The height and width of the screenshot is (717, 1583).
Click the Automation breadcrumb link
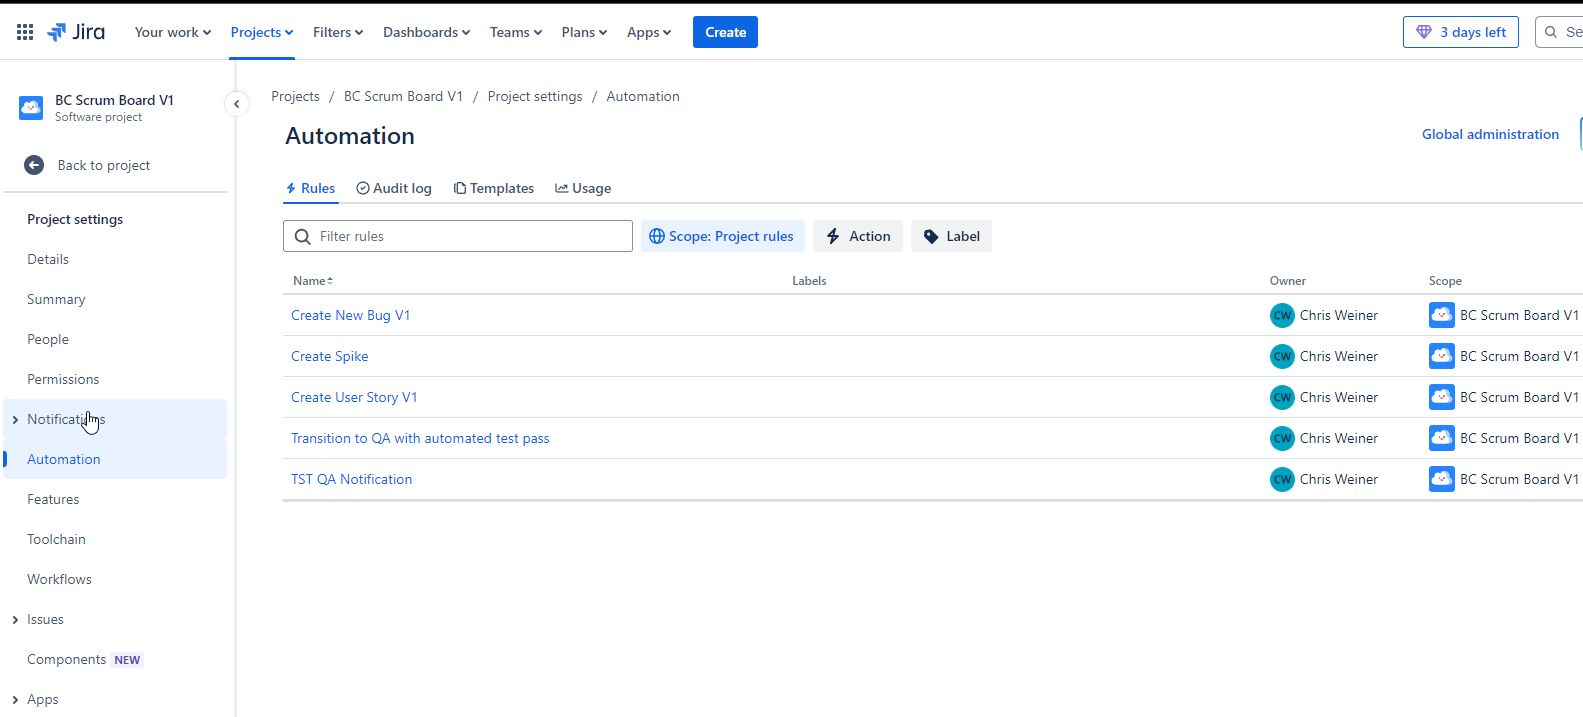click(x=643, y=96)
